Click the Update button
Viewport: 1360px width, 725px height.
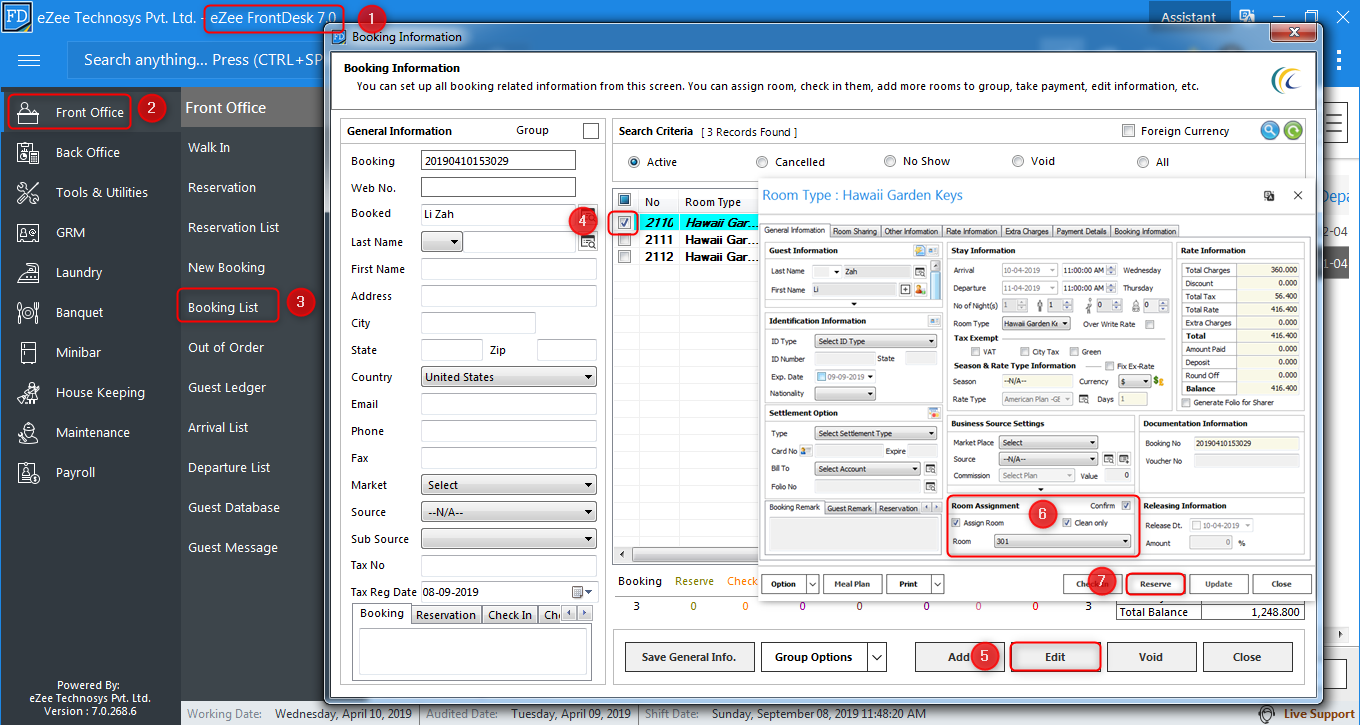pos(1219,584)
